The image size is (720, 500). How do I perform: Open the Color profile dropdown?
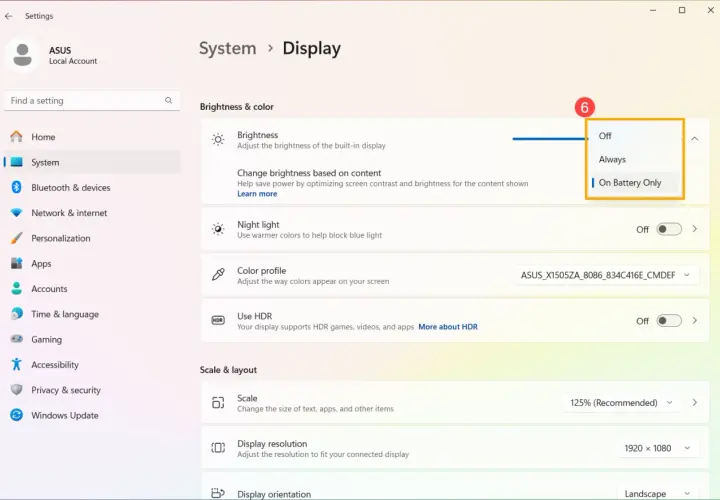pyautogui.click(x=606, y=275)
